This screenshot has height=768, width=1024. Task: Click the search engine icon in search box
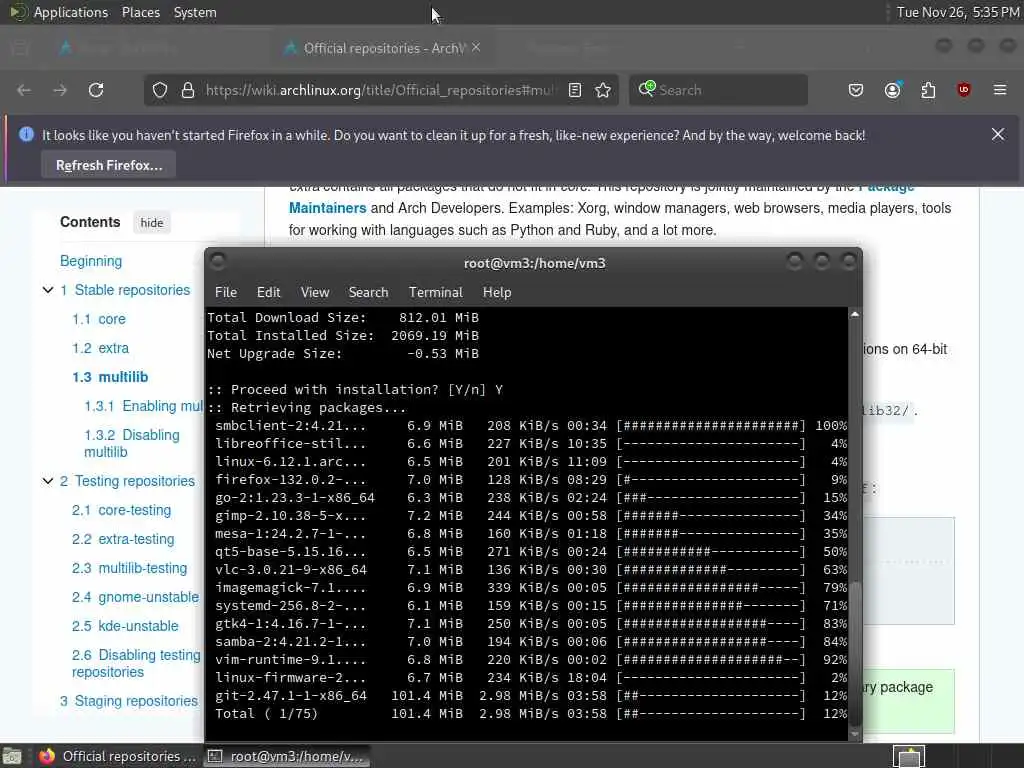tap(647, 89)
